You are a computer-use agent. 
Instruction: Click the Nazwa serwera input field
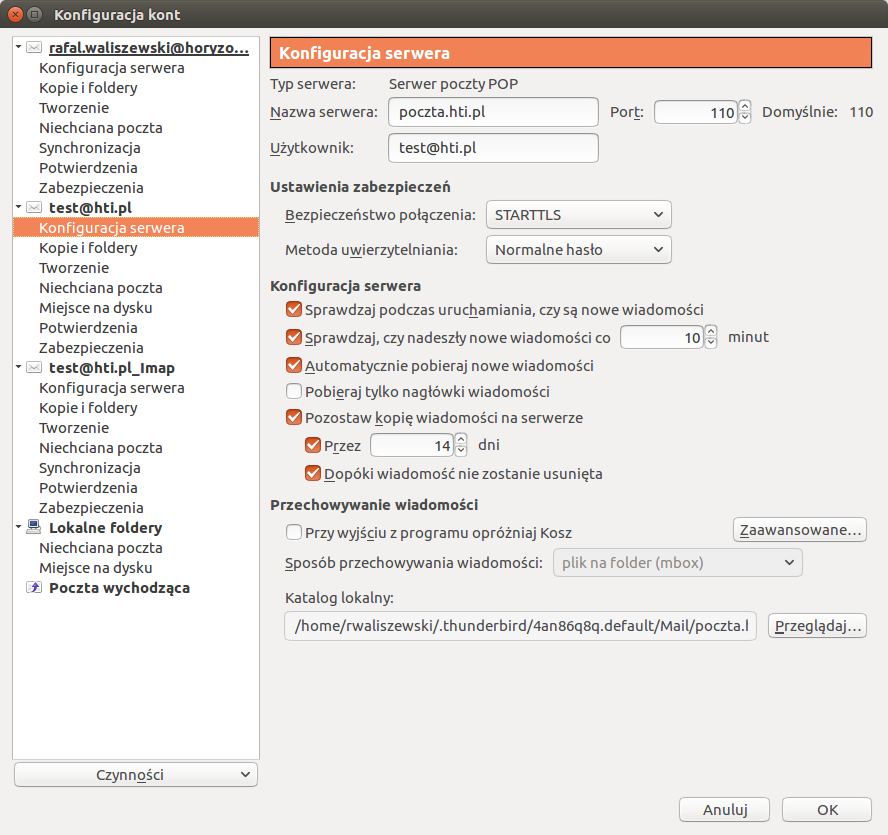[x=492, y=112]
